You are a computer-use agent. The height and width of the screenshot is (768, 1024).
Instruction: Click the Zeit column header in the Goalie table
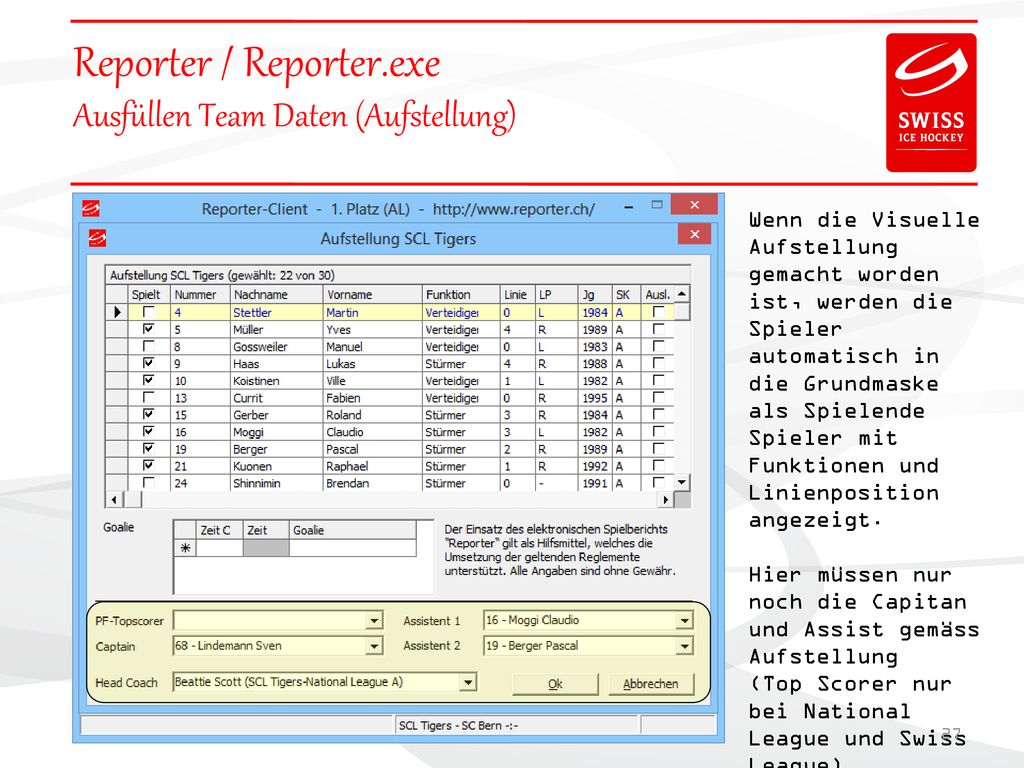coord(266,530)
